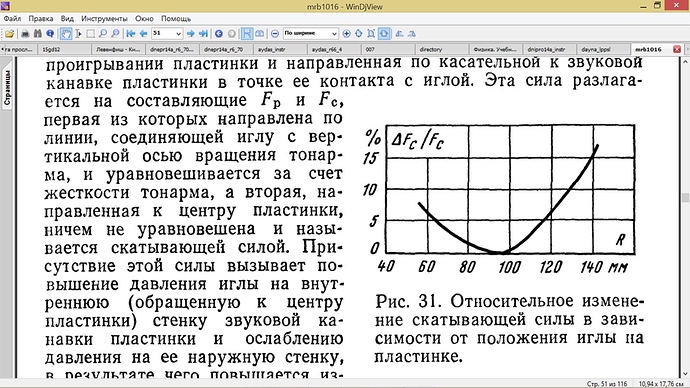This screenshot has width=690, height=388.
Task: Switch to the 15gd12 tab
Action: tap(65, 49)
